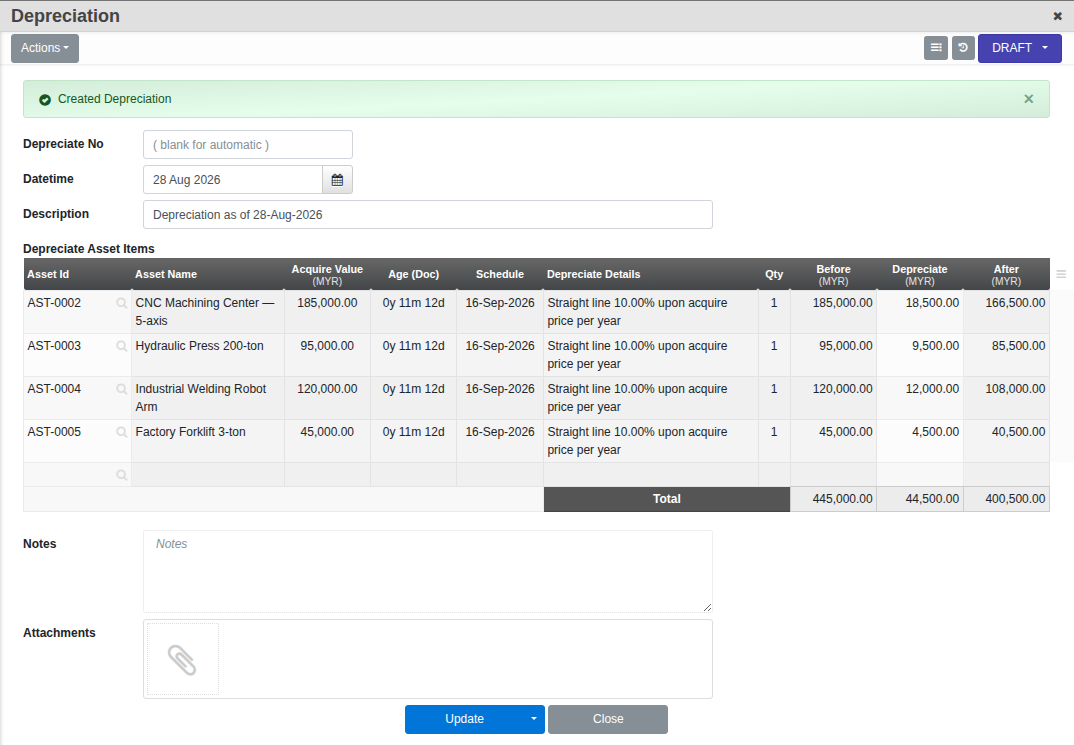Click the After (MYR) column header

[x=1006, y=275]
